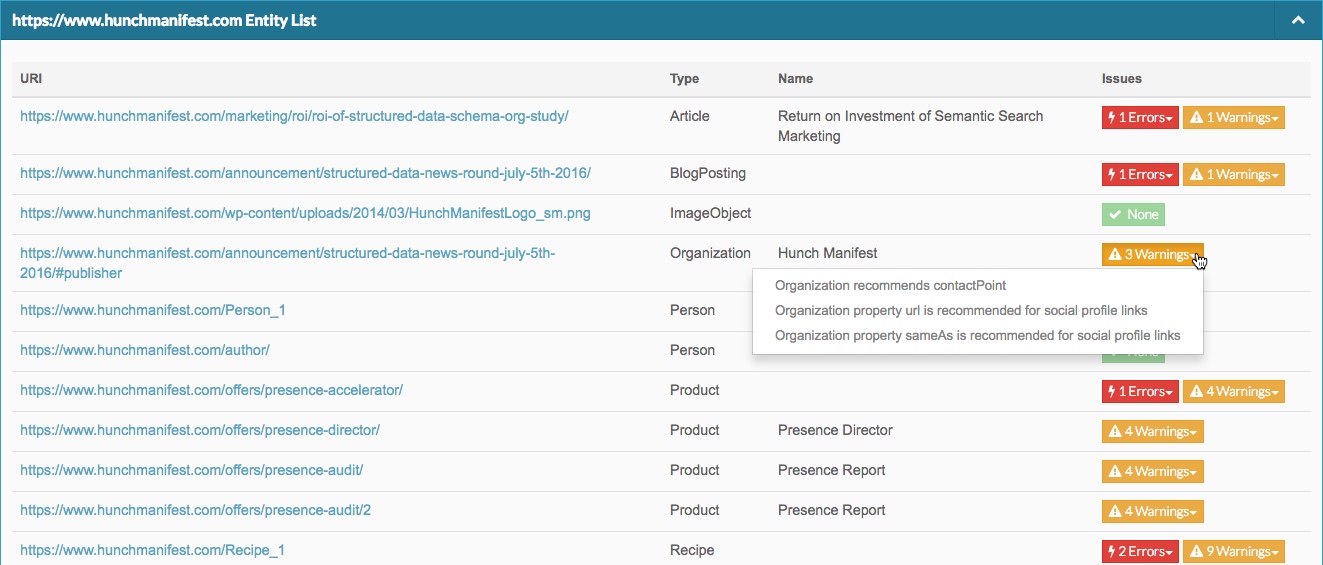The image size is (1323, 565).
Task: Expand 1 Errors dropdown for the BlogPosting row
Action: click(x=1140, y=175)
